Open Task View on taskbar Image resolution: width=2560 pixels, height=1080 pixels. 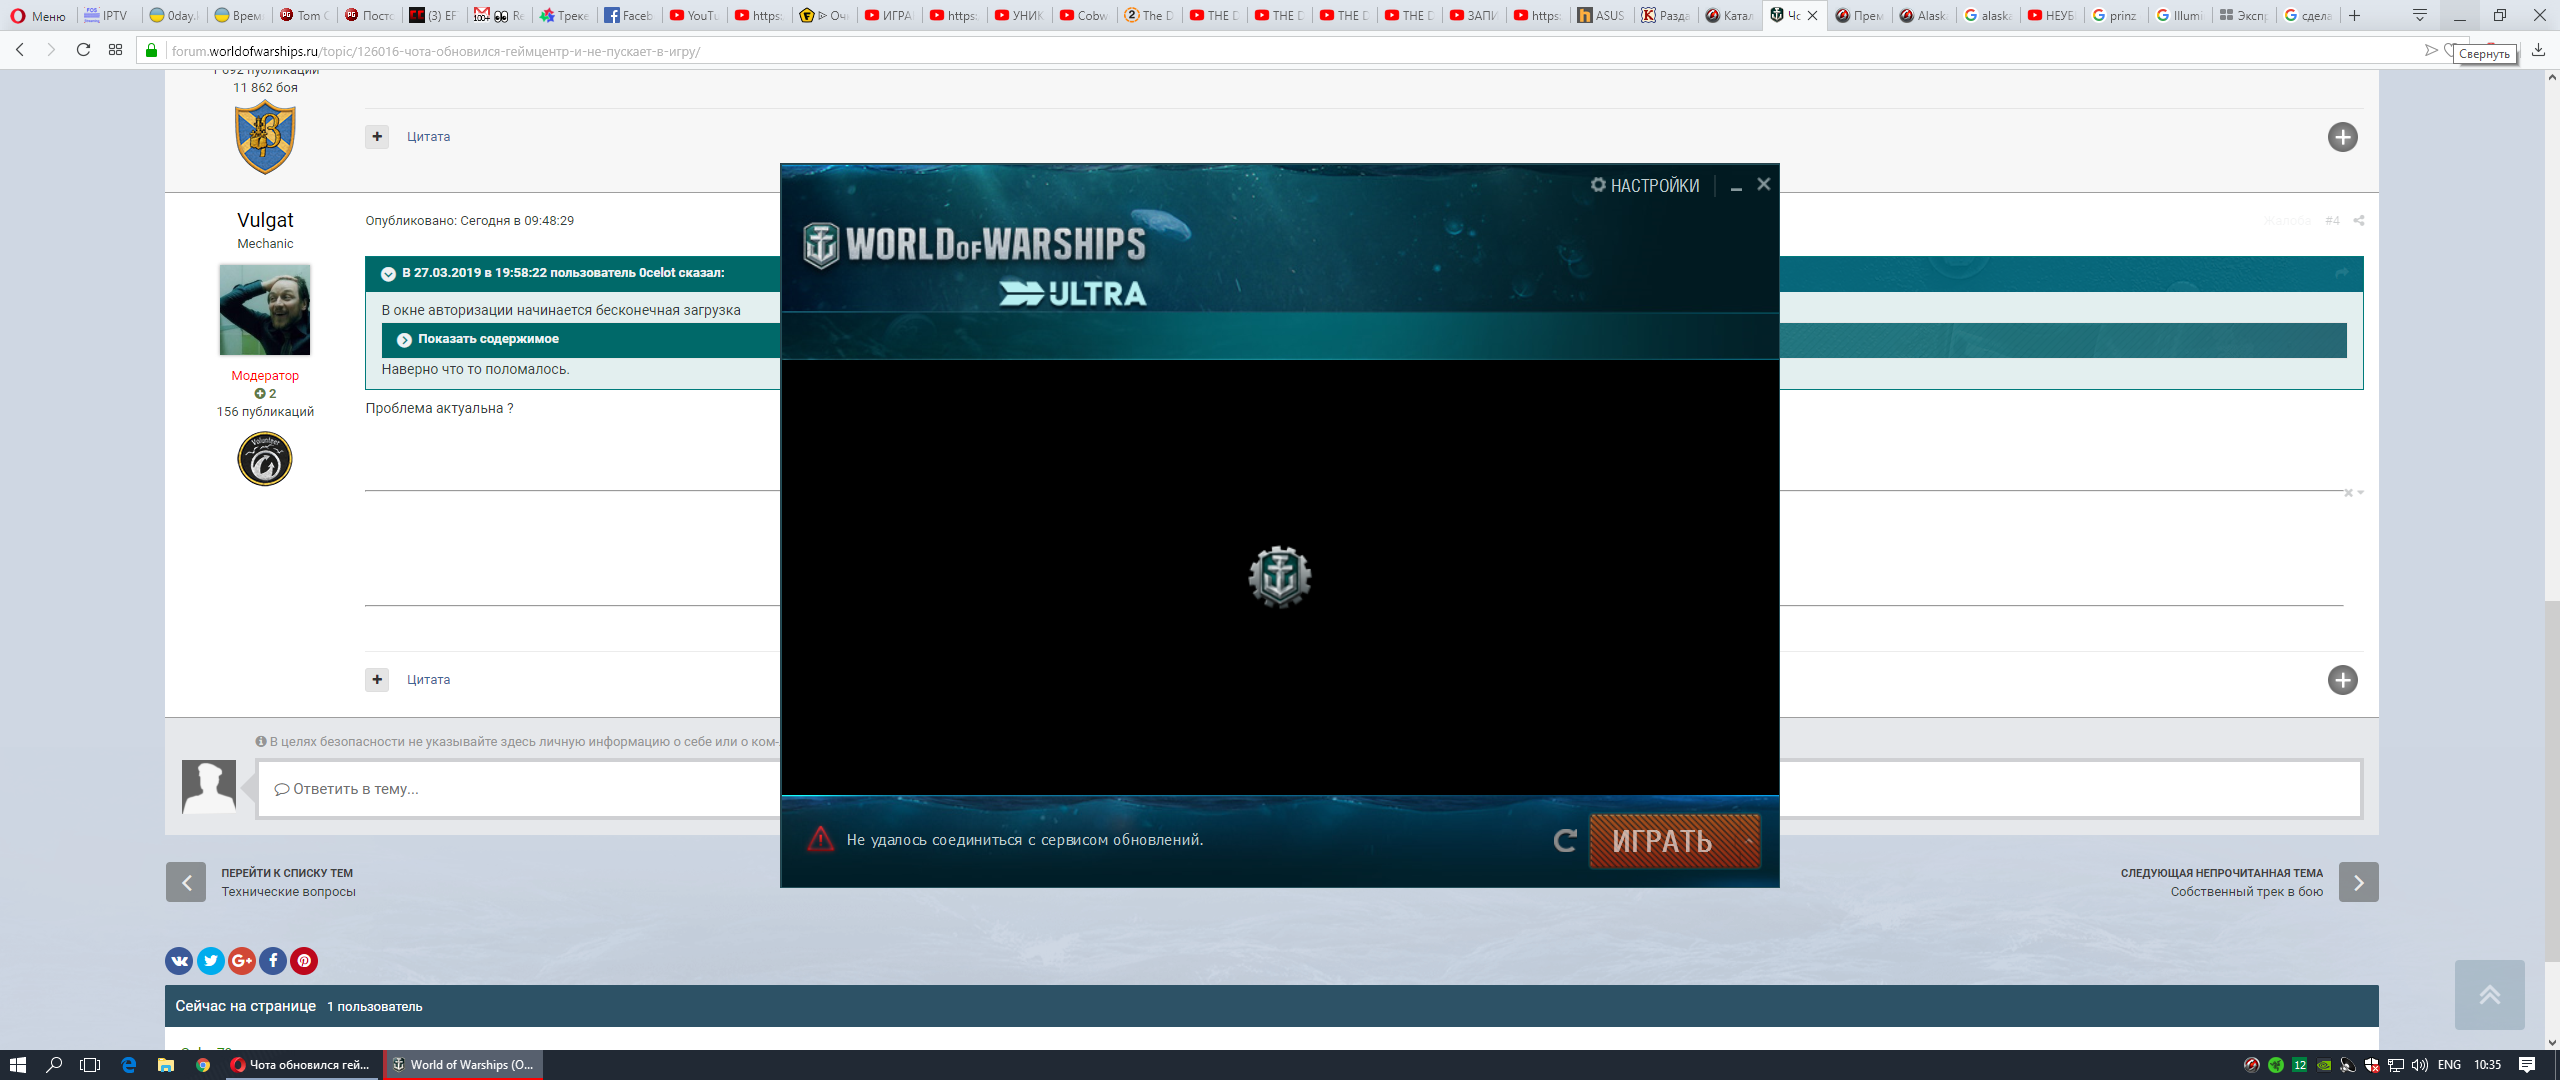tap(90, 1065)
